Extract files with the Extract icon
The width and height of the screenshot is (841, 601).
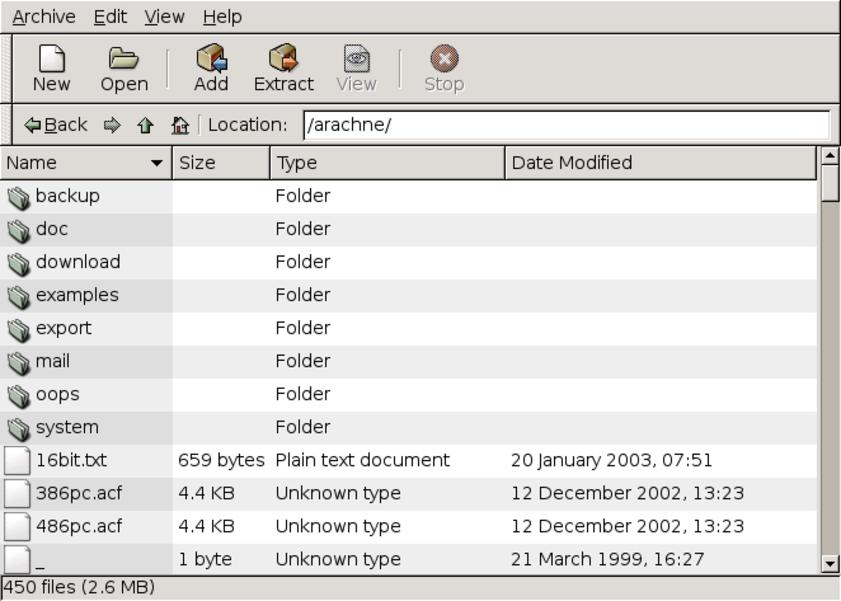coord(283,60)
